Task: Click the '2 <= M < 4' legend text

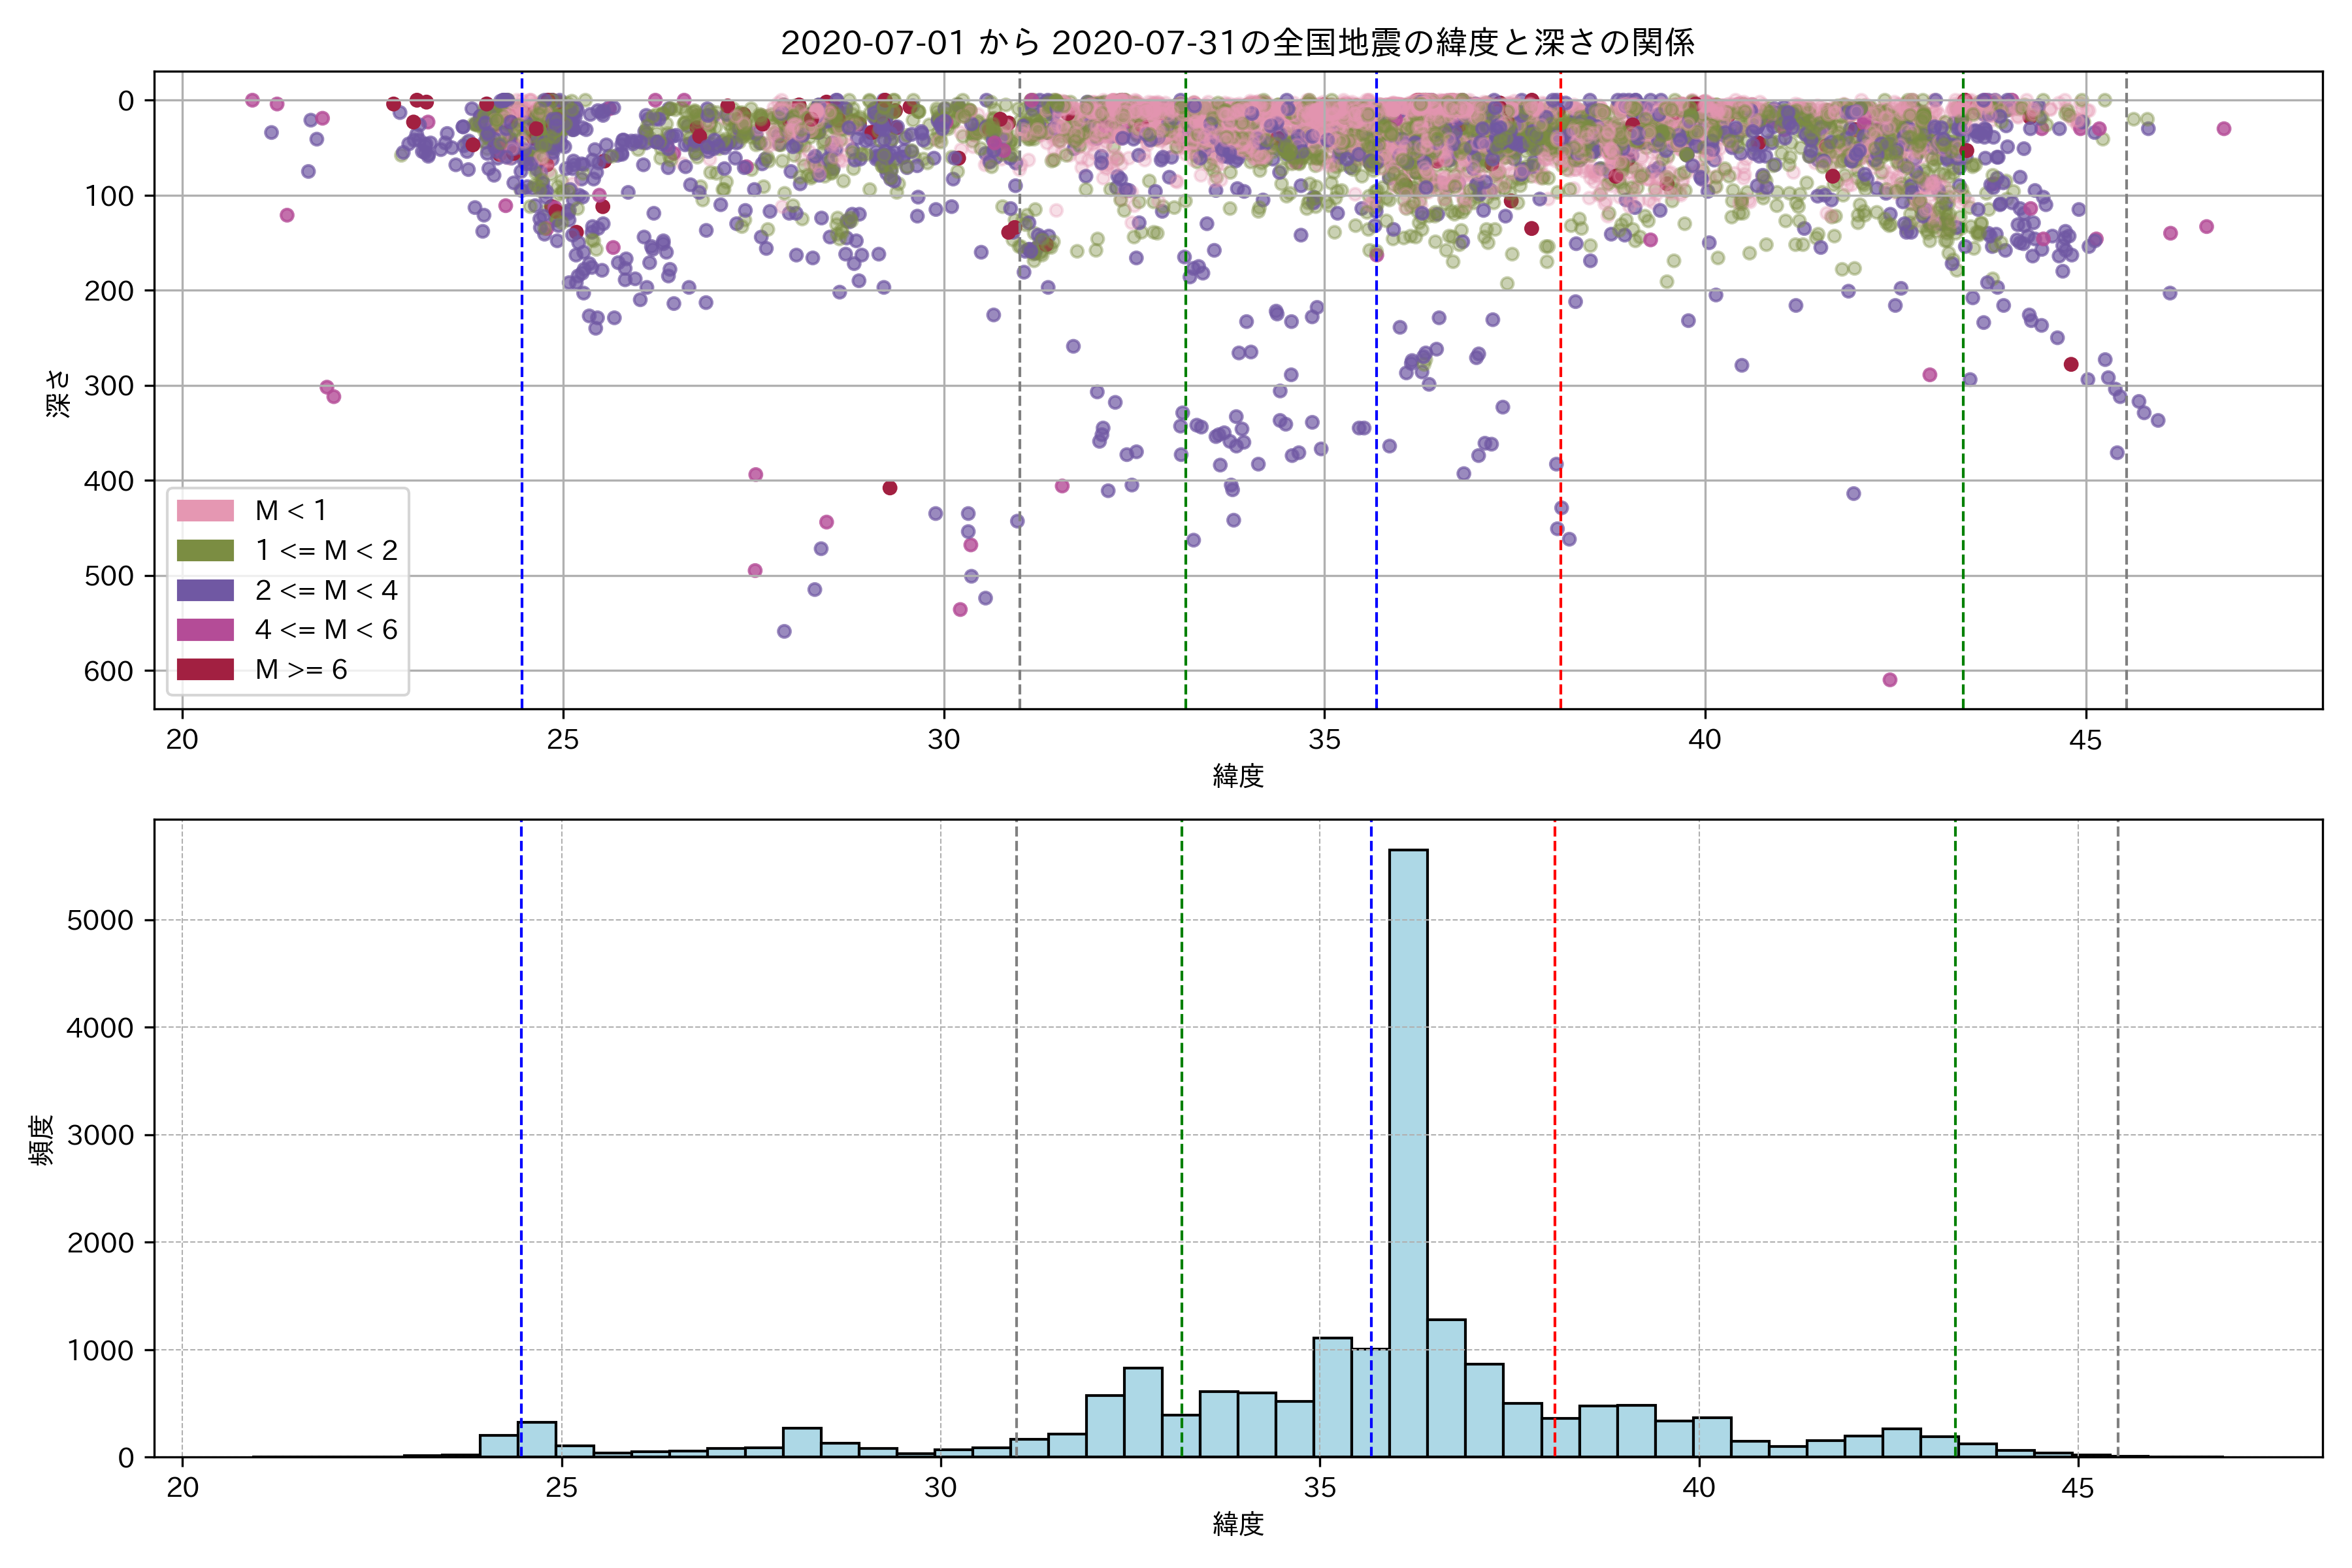Action: click(x=326, y=590)
